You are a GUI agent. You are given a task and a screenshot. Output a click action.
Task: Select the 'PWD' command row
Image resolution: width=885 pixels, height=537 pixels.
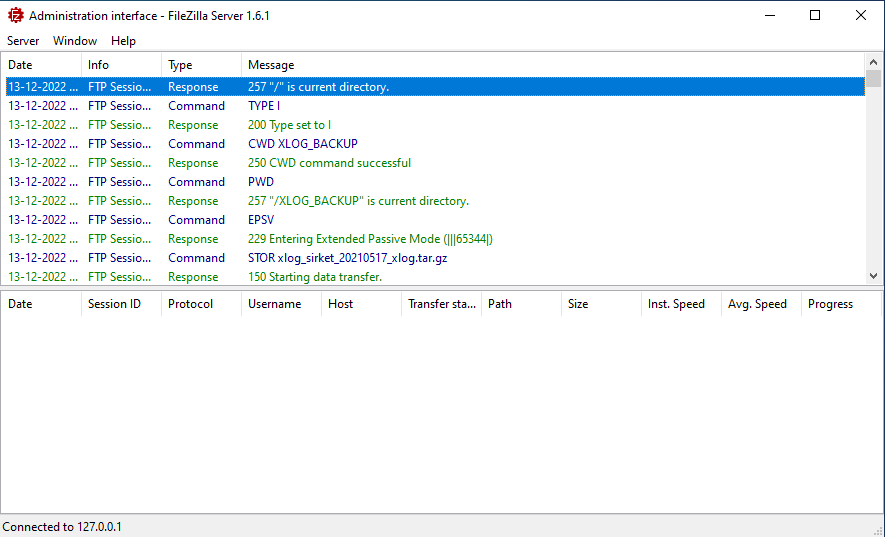click(435, 182)
